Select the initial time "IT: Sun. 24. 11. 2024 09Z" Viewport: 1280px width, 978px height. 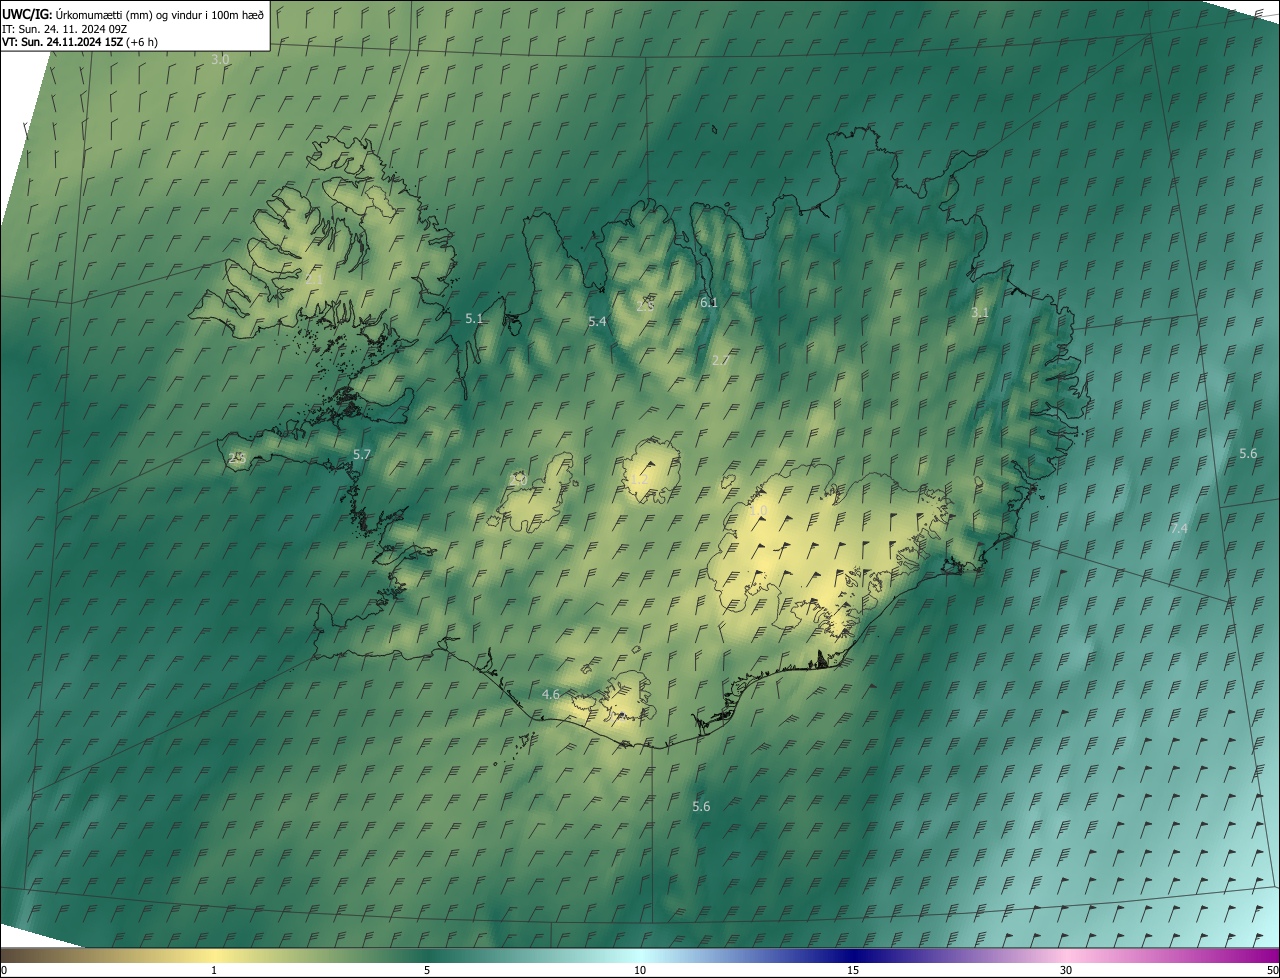[x=65, y=28]
